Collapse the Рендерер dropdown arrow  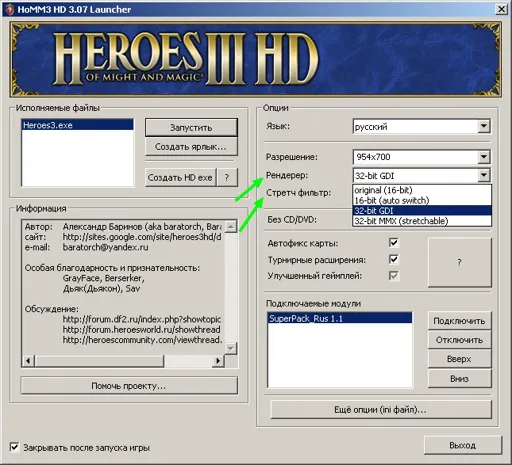pyautogui.click(x=484, y=175)
